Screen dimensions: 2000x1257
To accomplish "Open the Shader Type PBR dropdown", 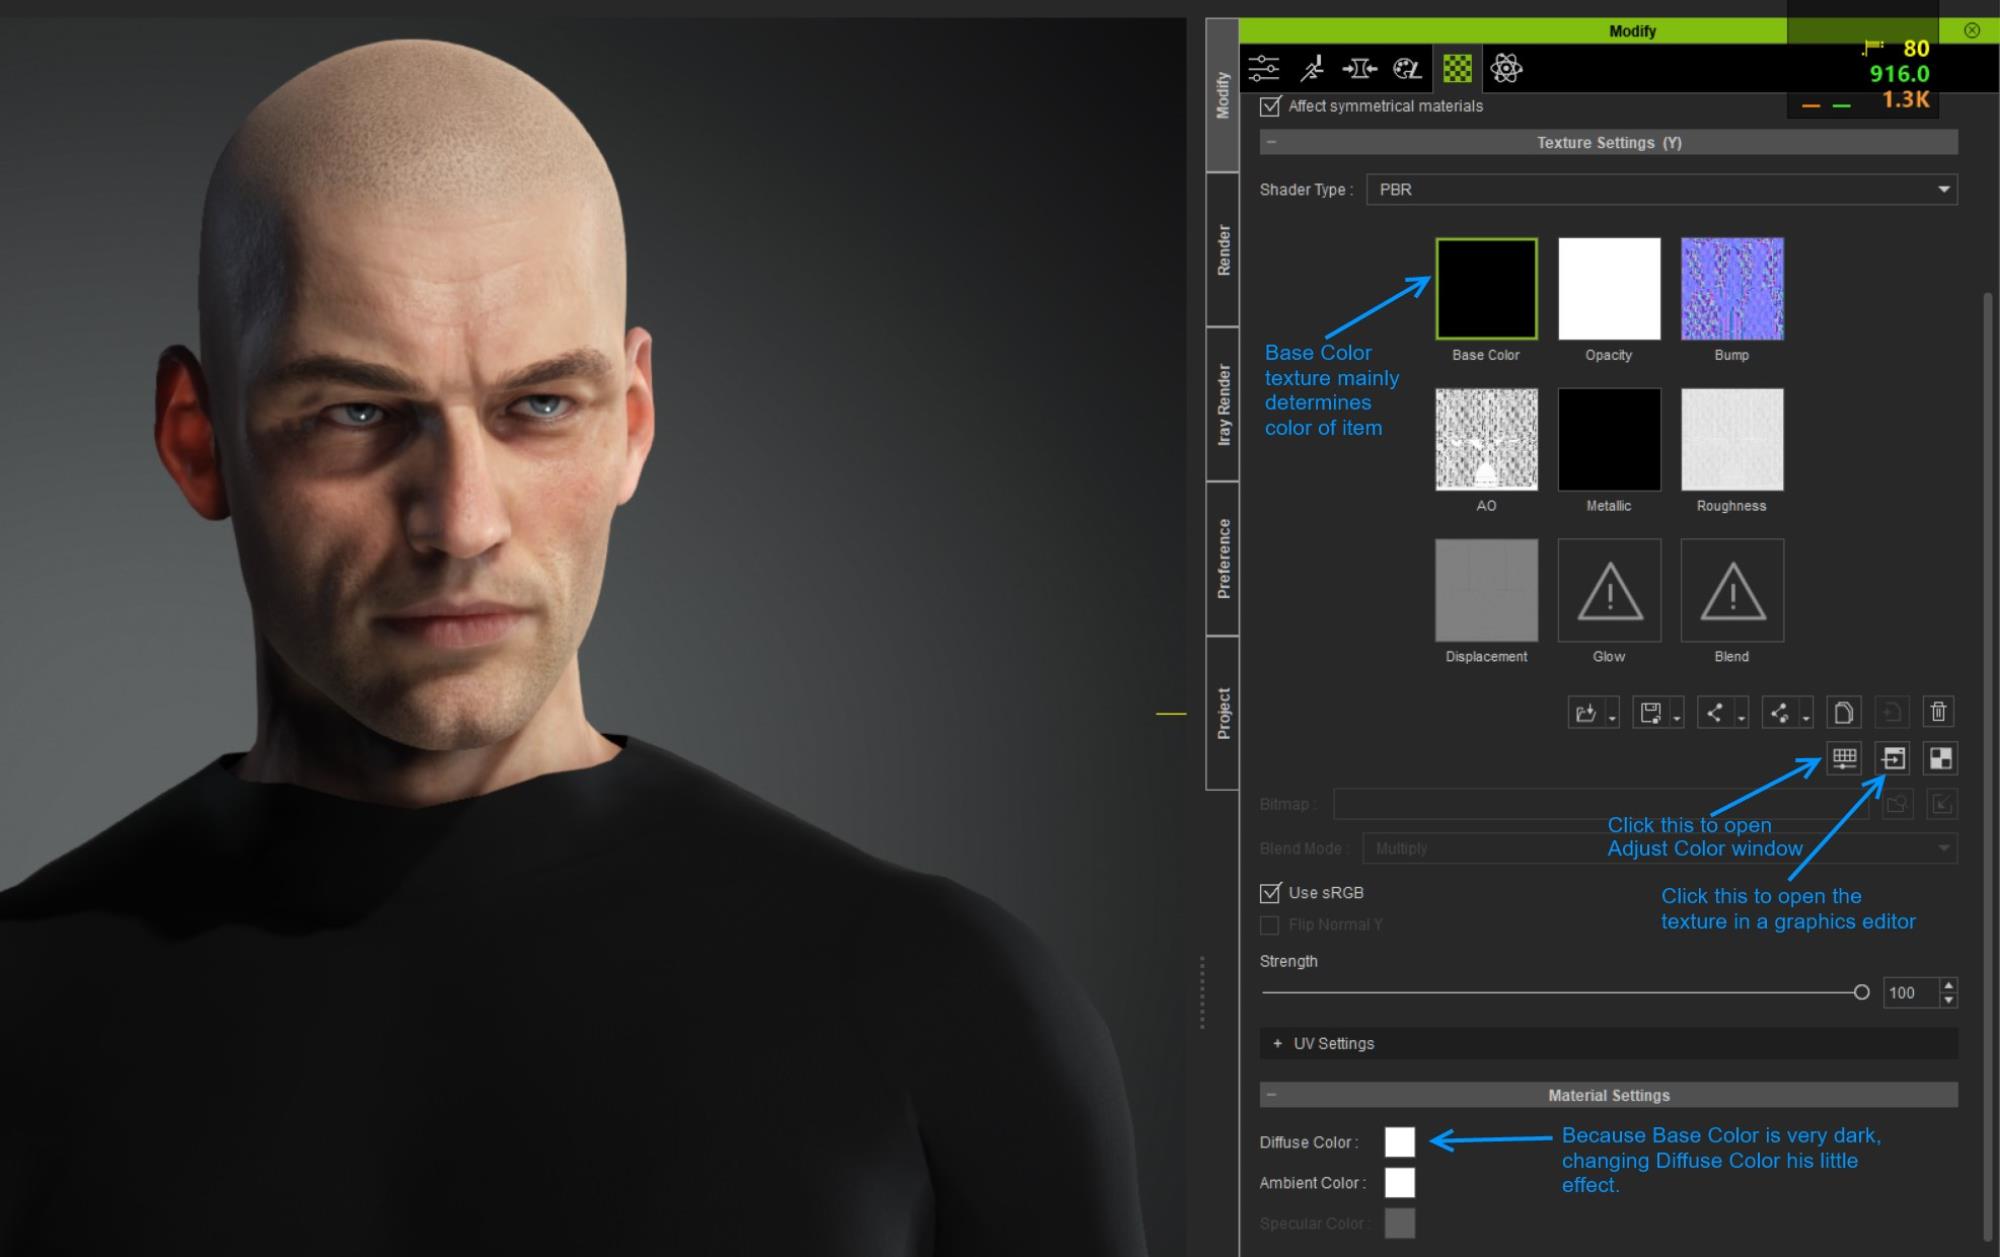I will [x=1662, y=189].
